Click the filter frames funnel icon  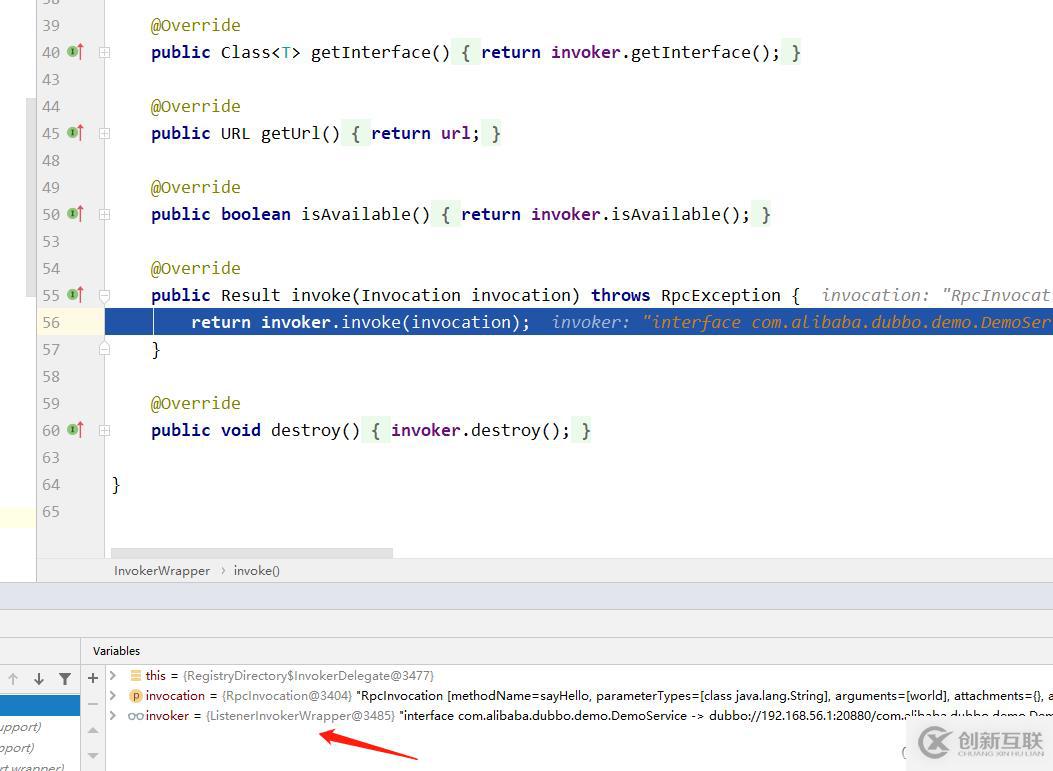[x=65, y=679]
